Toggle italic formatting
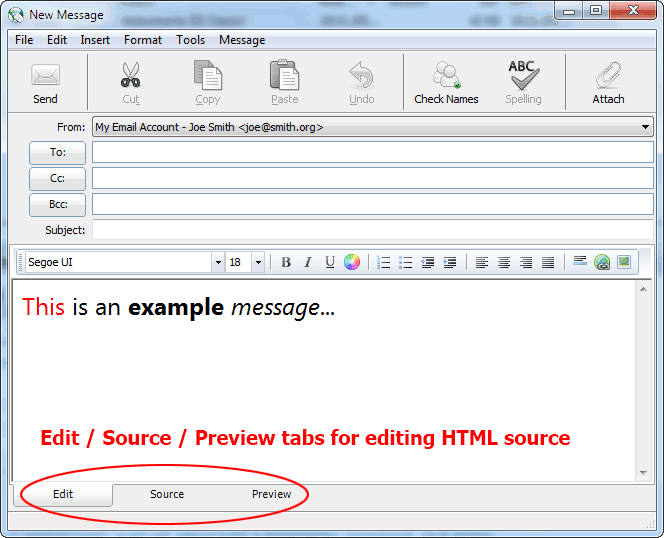The width and height of the screenshot is (664, 538). click(x=308, y=262)
